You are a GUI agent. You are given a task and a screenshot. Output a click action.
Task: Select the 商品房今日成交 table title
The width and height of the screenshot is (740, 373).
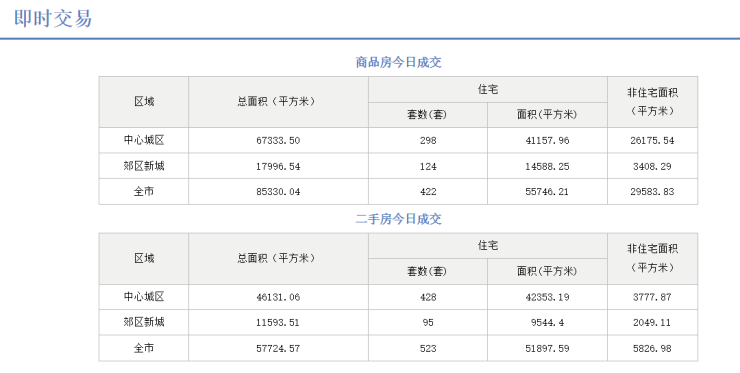click(398, 62)
